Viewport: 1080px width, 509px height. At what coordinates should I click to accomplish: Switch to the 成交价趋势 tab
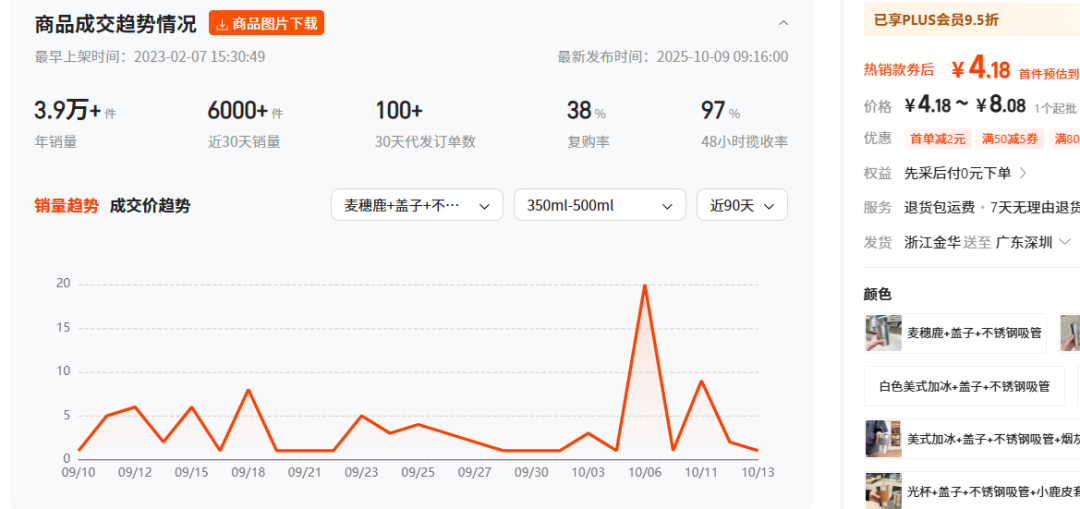click(150, 205)
